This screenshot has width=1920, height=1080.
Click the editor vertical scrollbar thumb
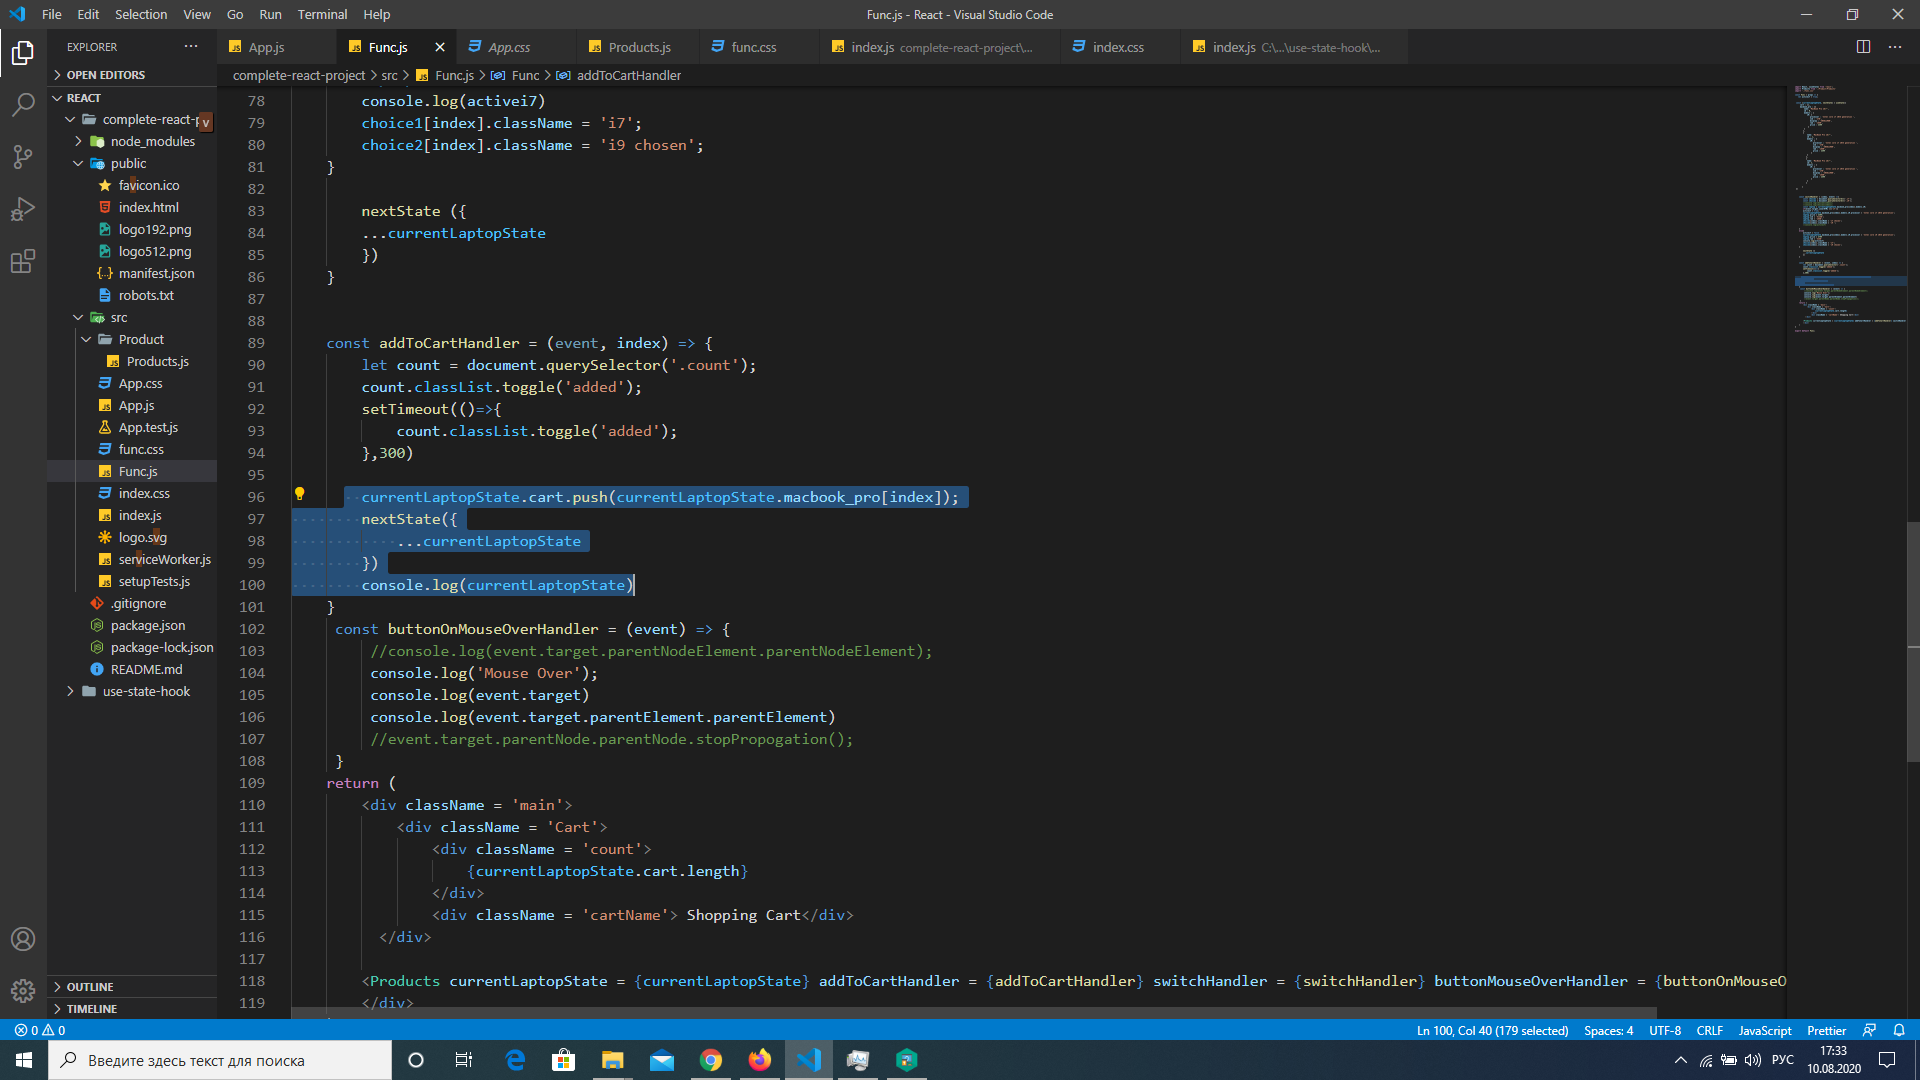pyautogui.click(x=1913, y=640)
